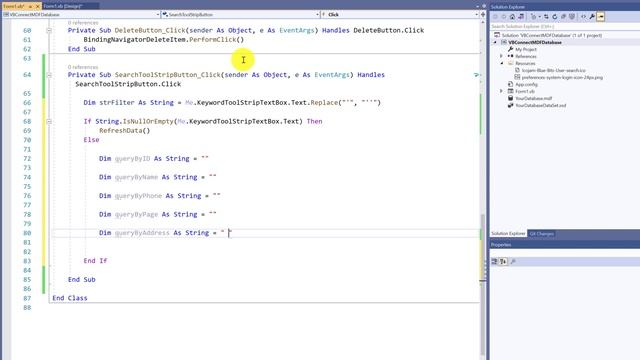Click the YourDatabase.mdf database icon
This screenshot has width=640, height=360.
coord(510,98)
